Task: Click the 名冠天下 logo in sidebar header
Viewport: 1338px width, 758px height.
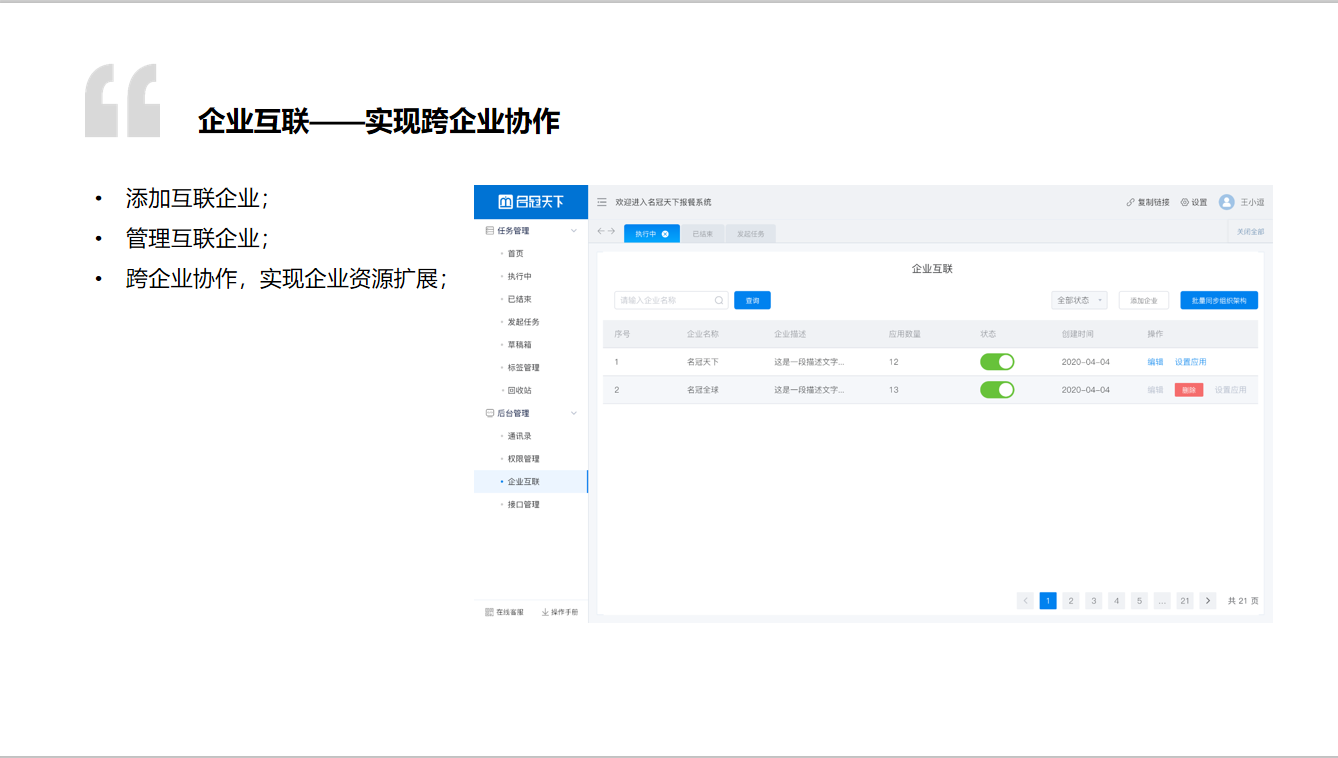Action: pyautogui.click(x=531, y=202)
